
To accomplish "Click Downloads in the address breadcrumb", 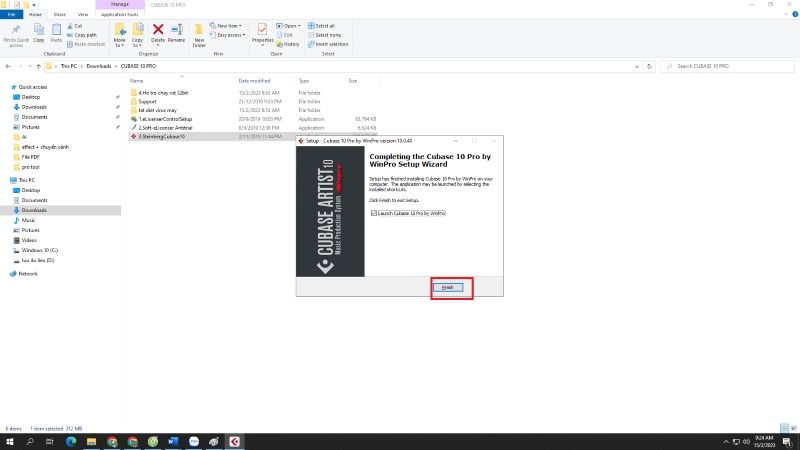I will point(98,66).
